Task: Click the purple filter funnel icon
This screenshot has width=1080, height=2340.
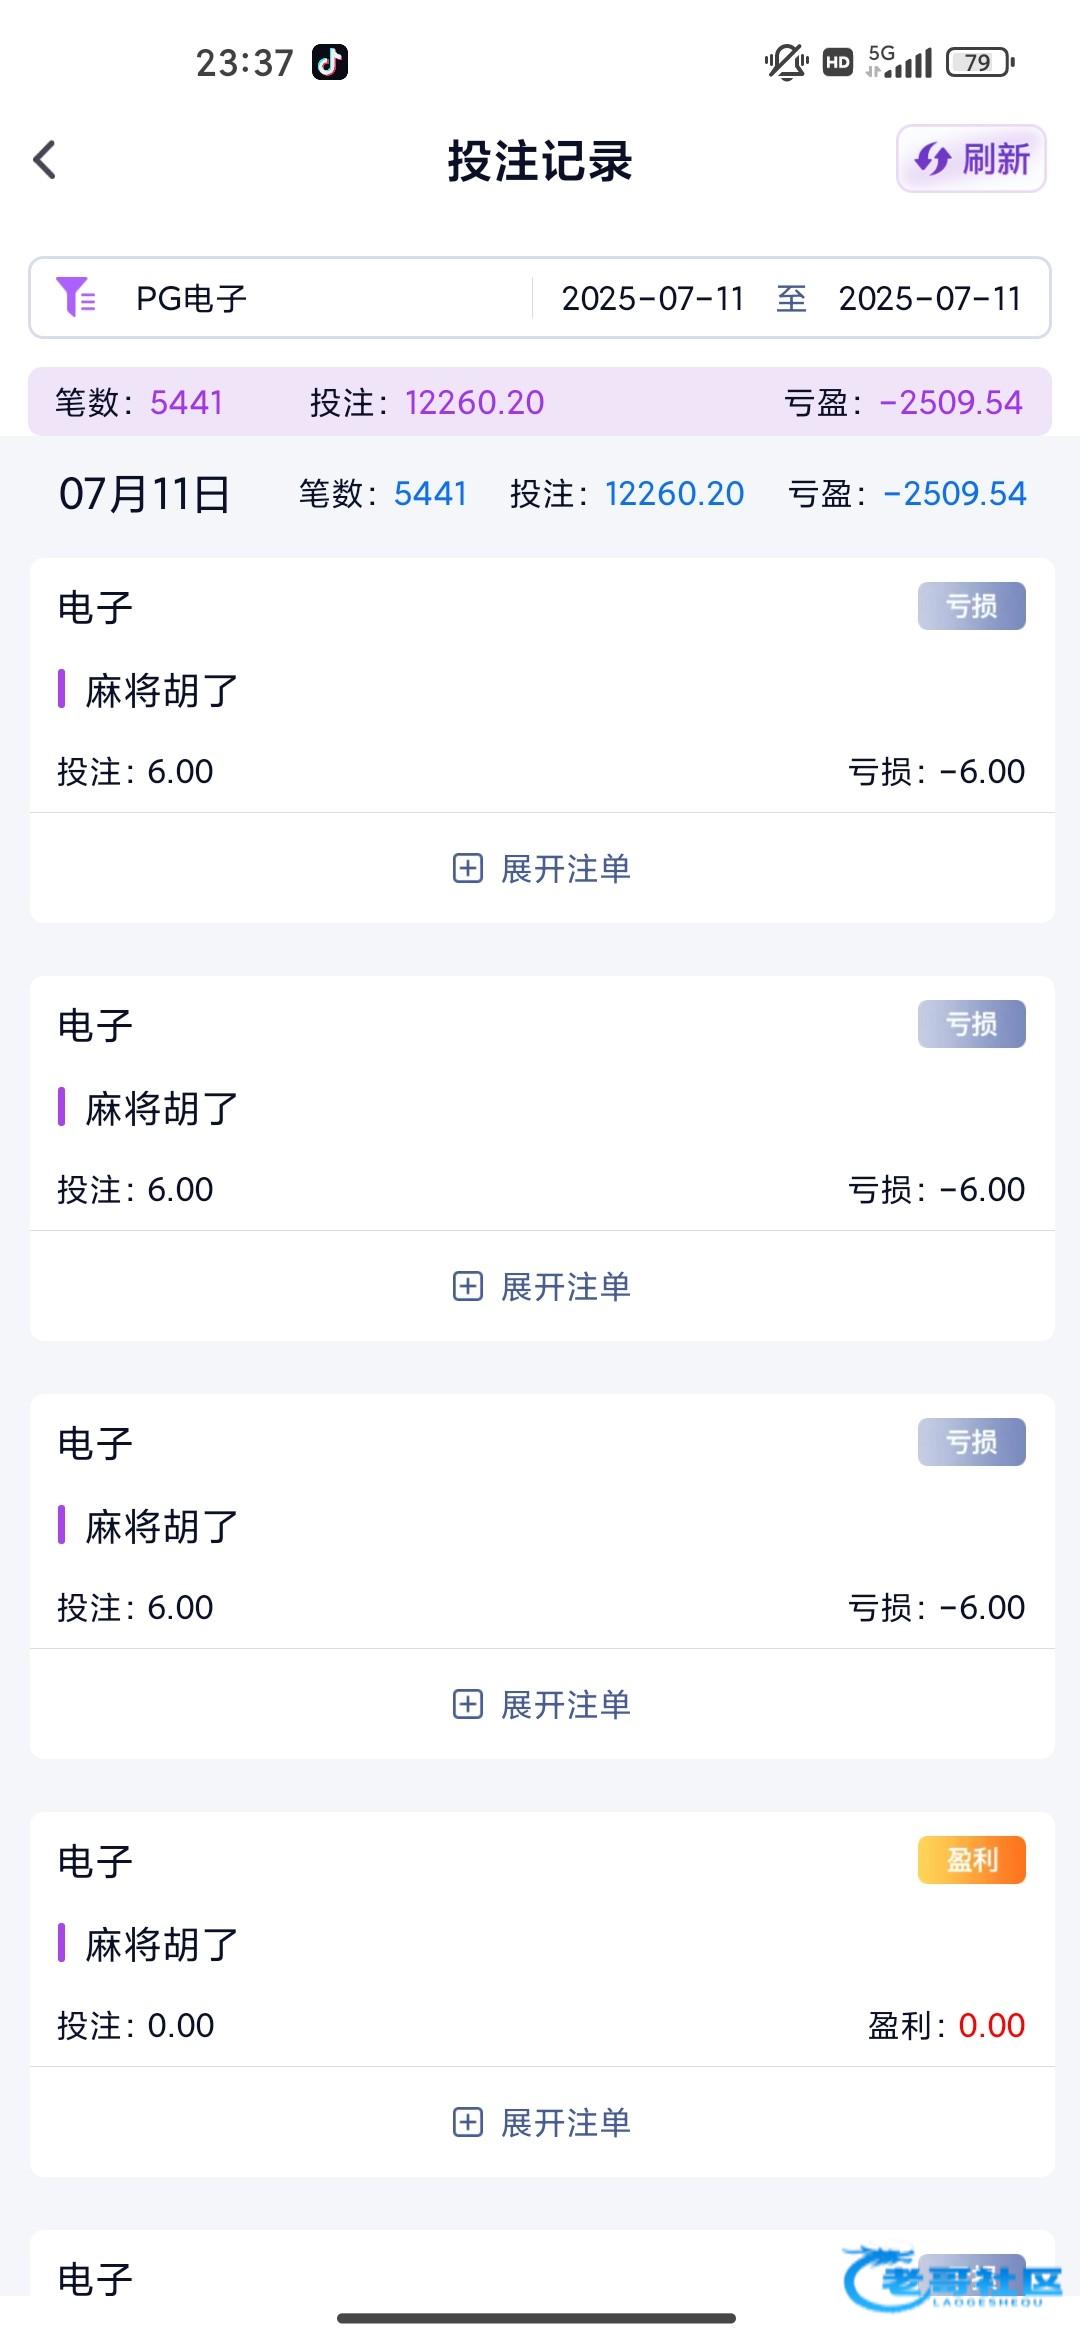Action: [x=75, y=297]
